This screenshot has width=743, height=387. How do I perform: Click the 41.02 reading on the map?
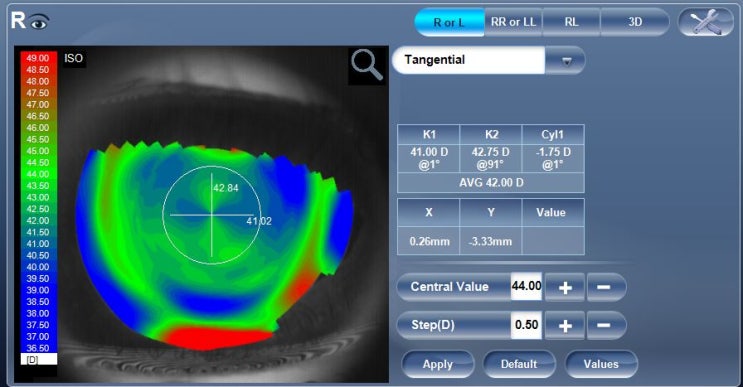tap(259, 221)
